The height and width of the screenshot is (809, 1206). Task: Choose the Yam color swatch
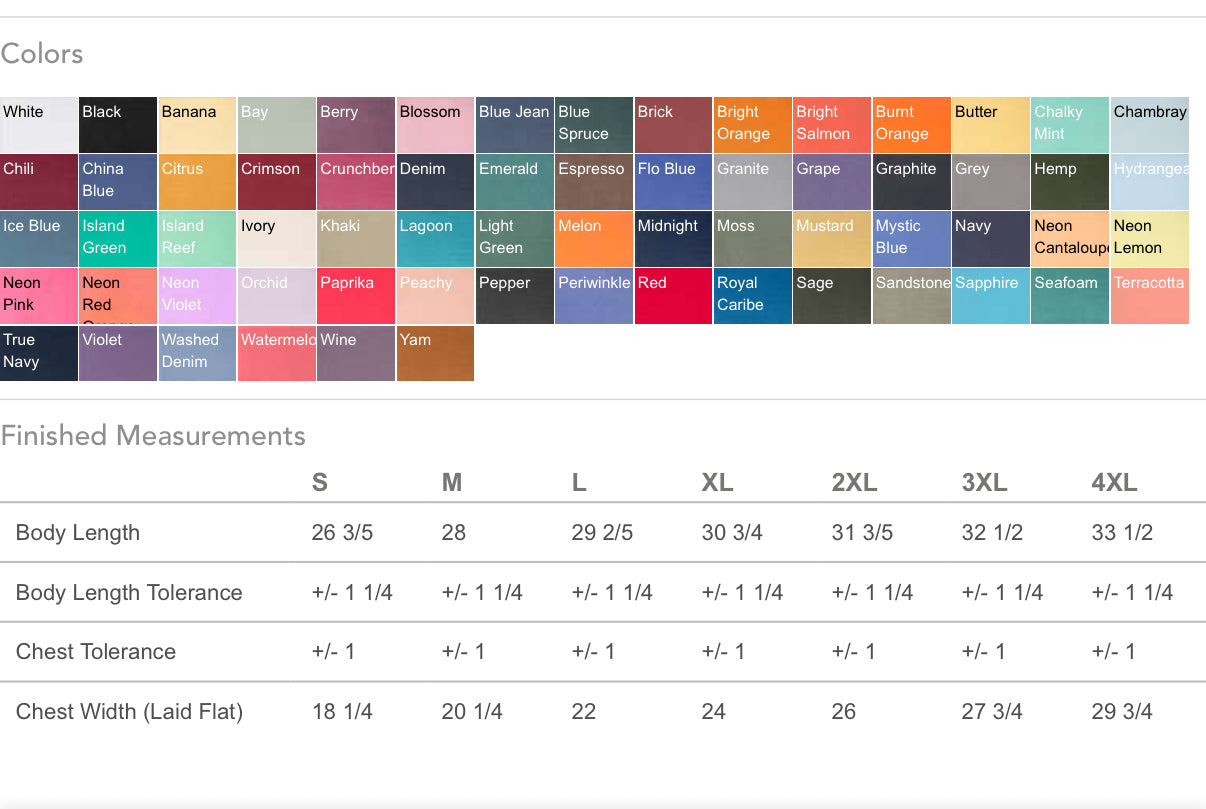pos(435,353)
